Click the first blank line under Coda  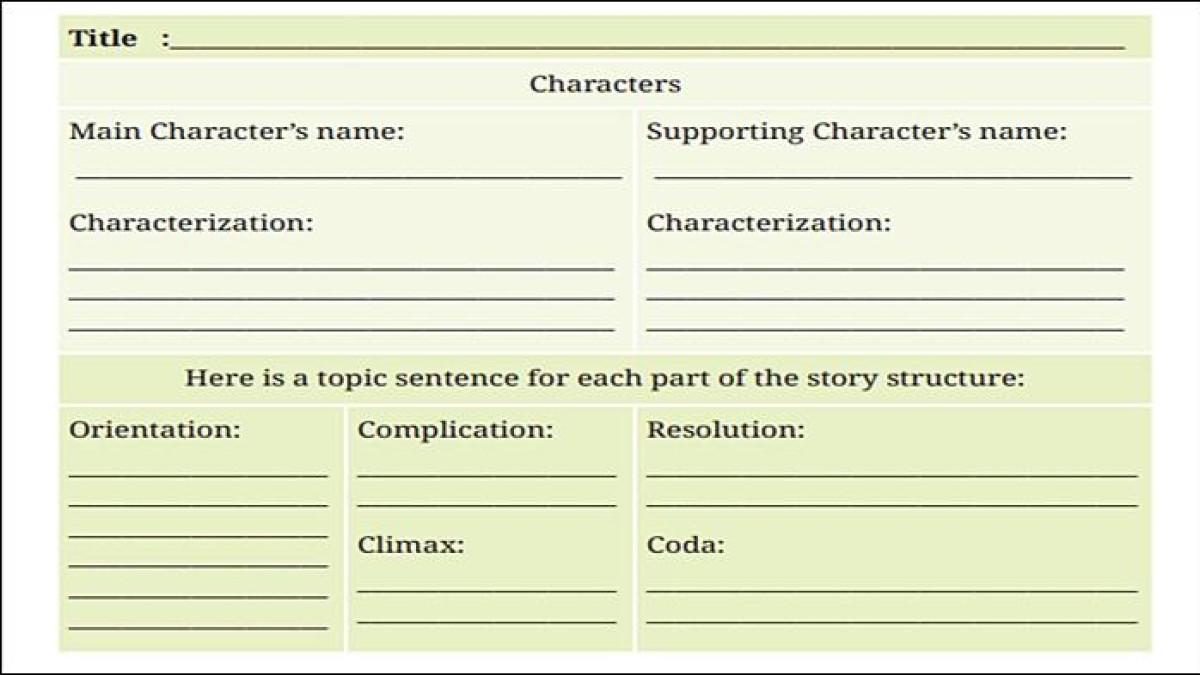pyautogui.click(x=892, y=589)
